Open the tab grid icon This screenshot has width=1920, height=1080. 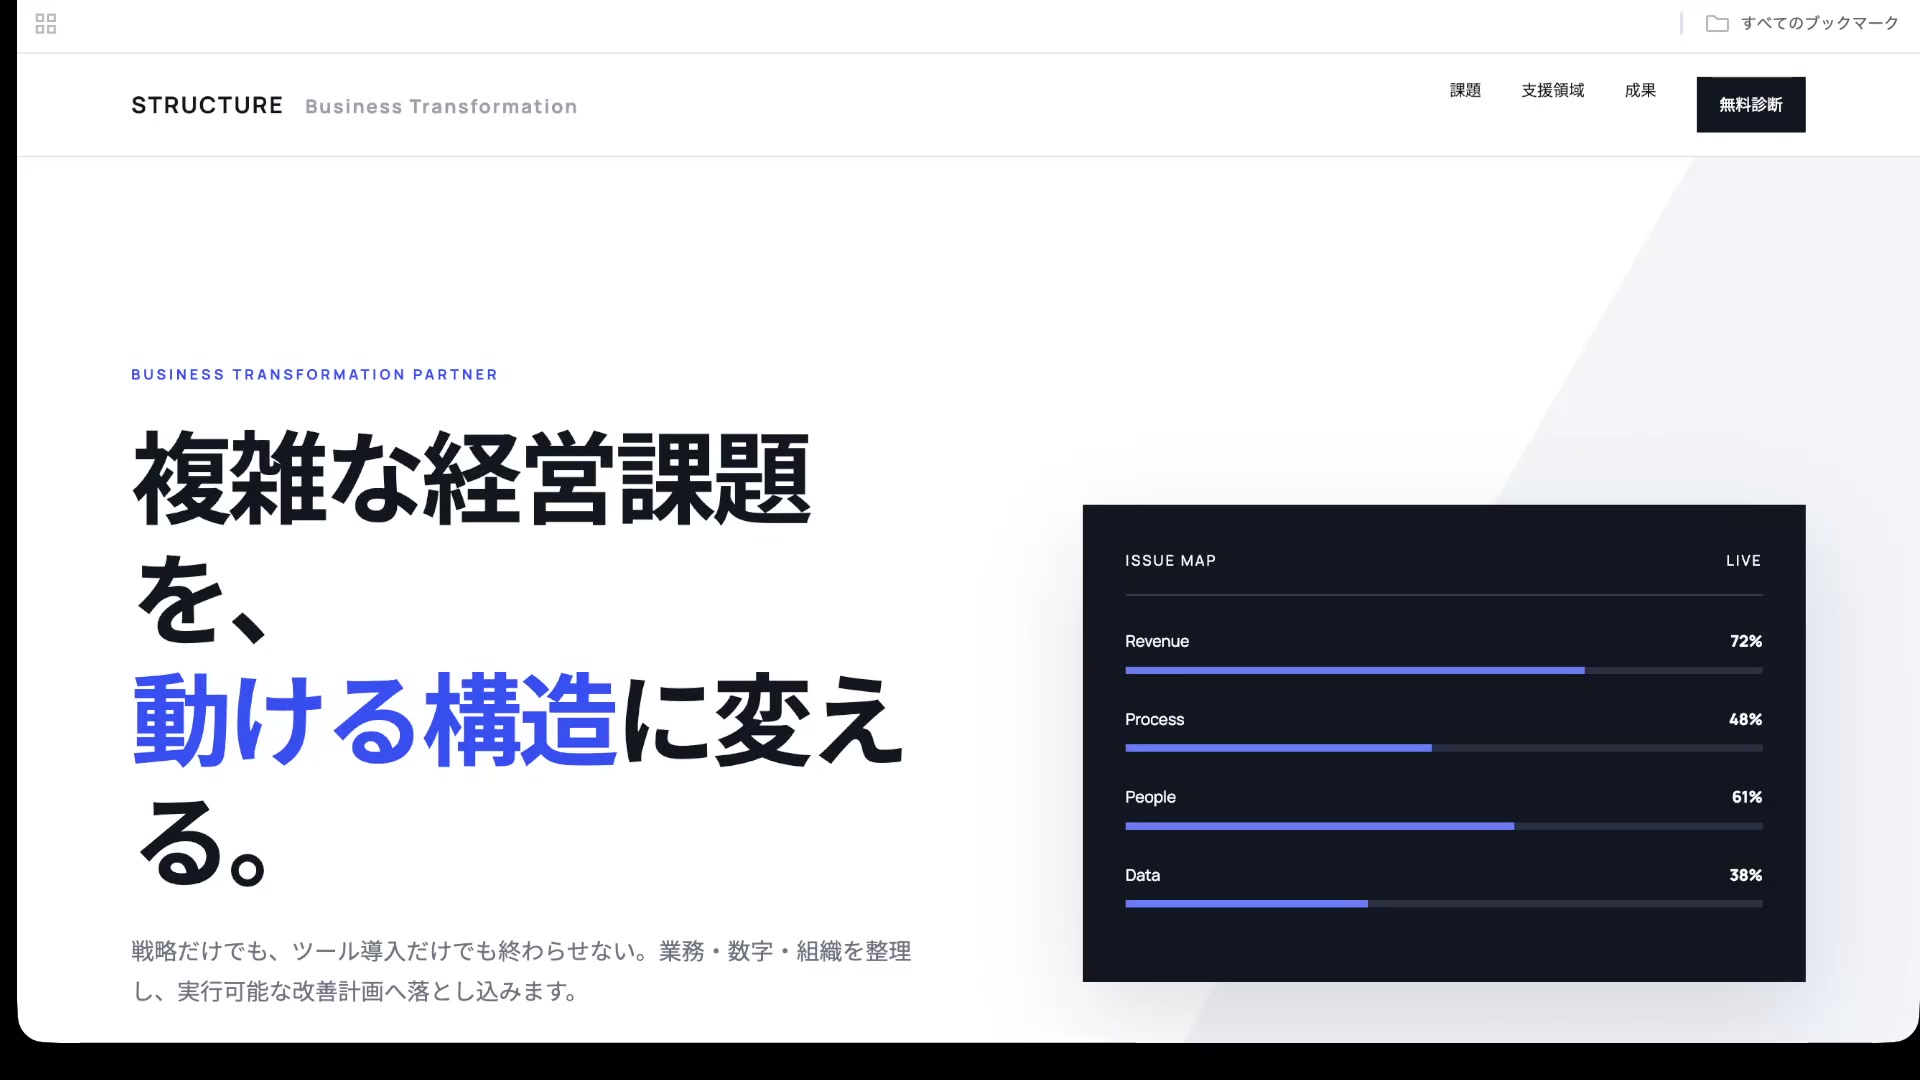[x=46, y=23]
